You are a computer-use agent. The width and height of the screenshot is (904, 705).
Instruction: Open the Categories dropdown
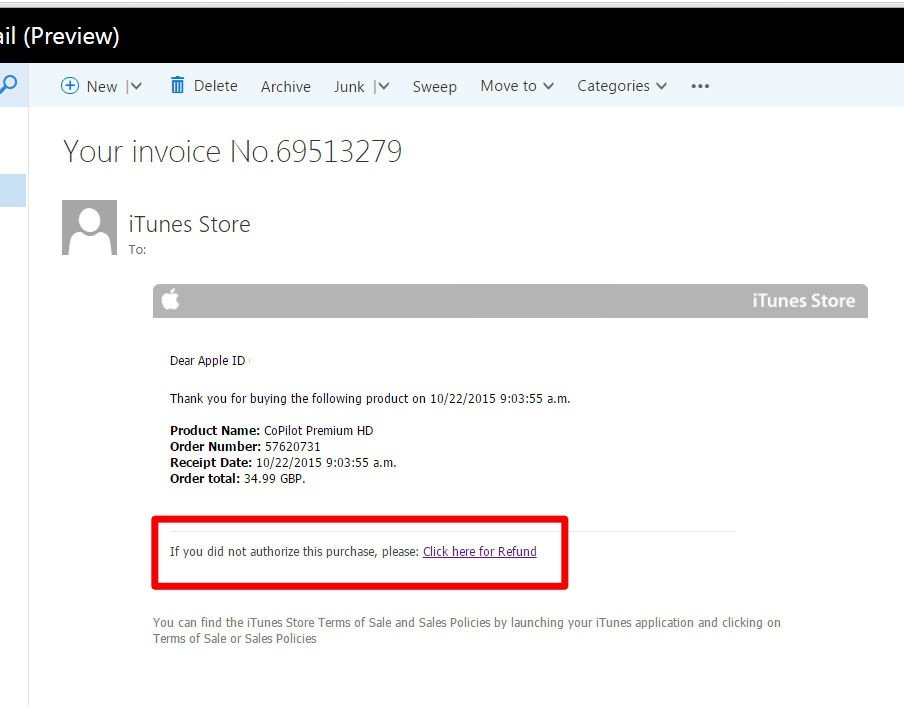tap(622, 86)
